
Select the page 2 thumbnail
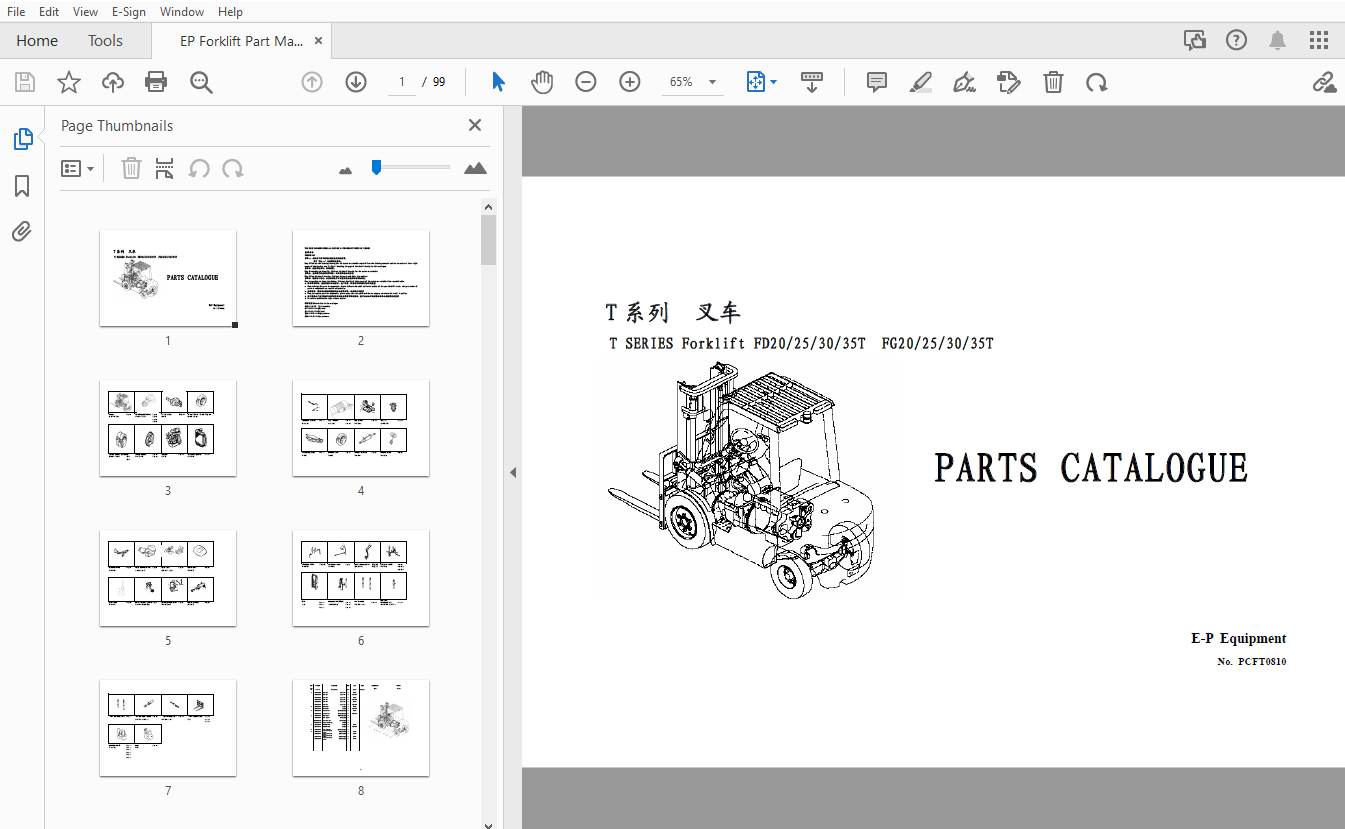(361, 278)
